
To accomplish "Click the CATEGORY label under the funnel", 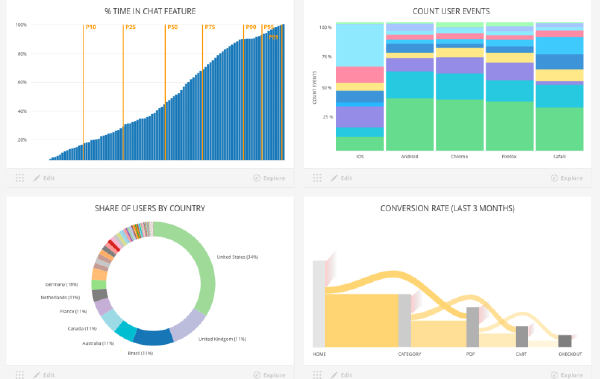I will (x=409, y=354).
